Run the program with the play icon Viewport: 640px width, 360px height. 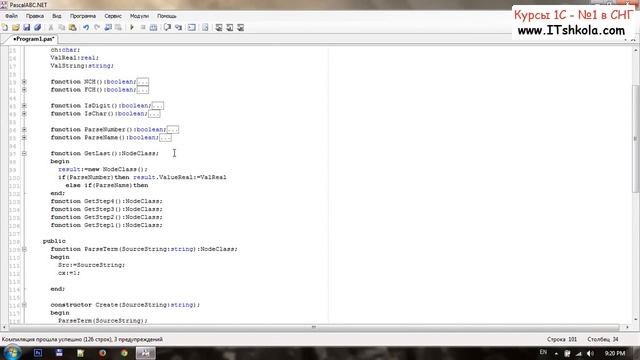click(x=132, y=27)
